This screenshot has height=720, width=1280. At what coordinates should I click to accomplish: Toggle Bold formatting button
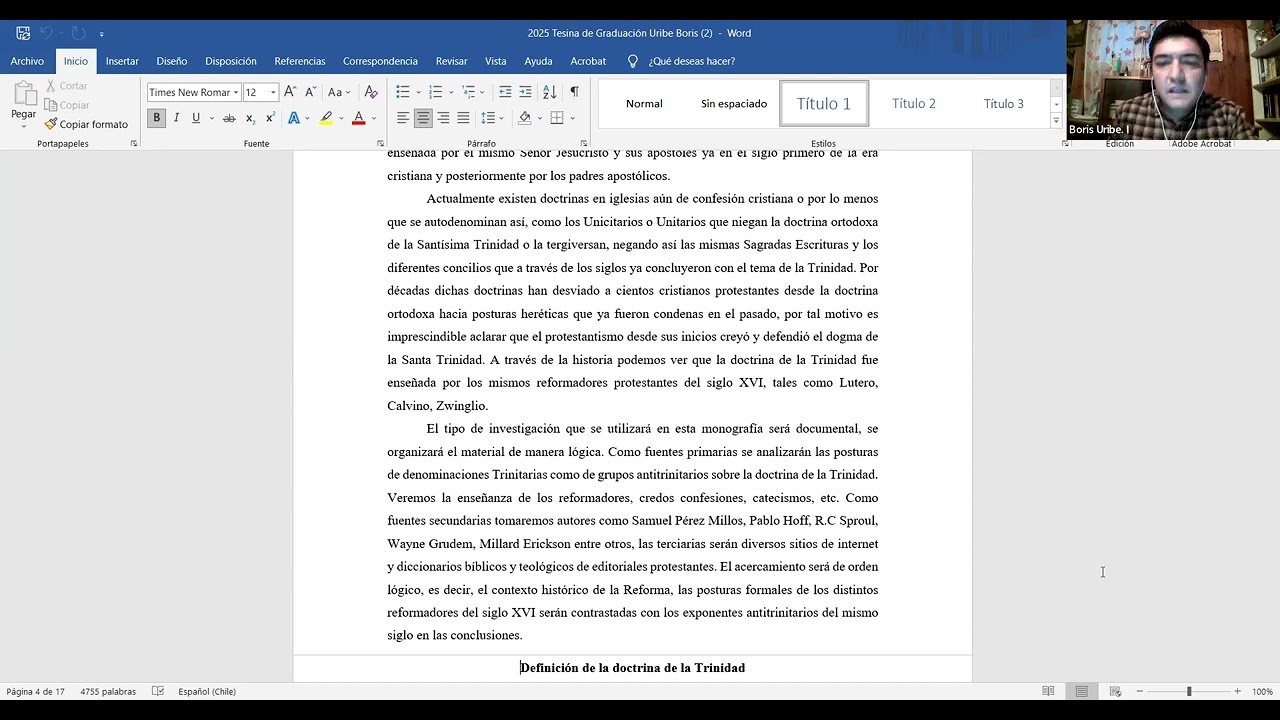(156, 118)
